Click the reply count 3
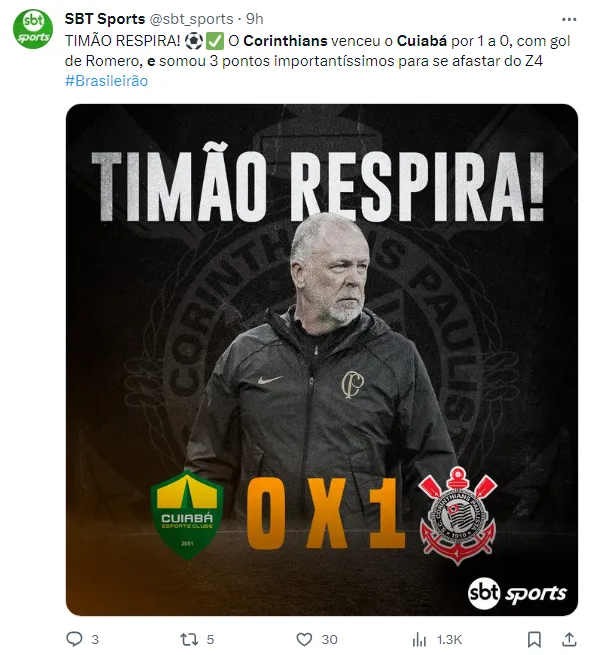 click(95, 640)
